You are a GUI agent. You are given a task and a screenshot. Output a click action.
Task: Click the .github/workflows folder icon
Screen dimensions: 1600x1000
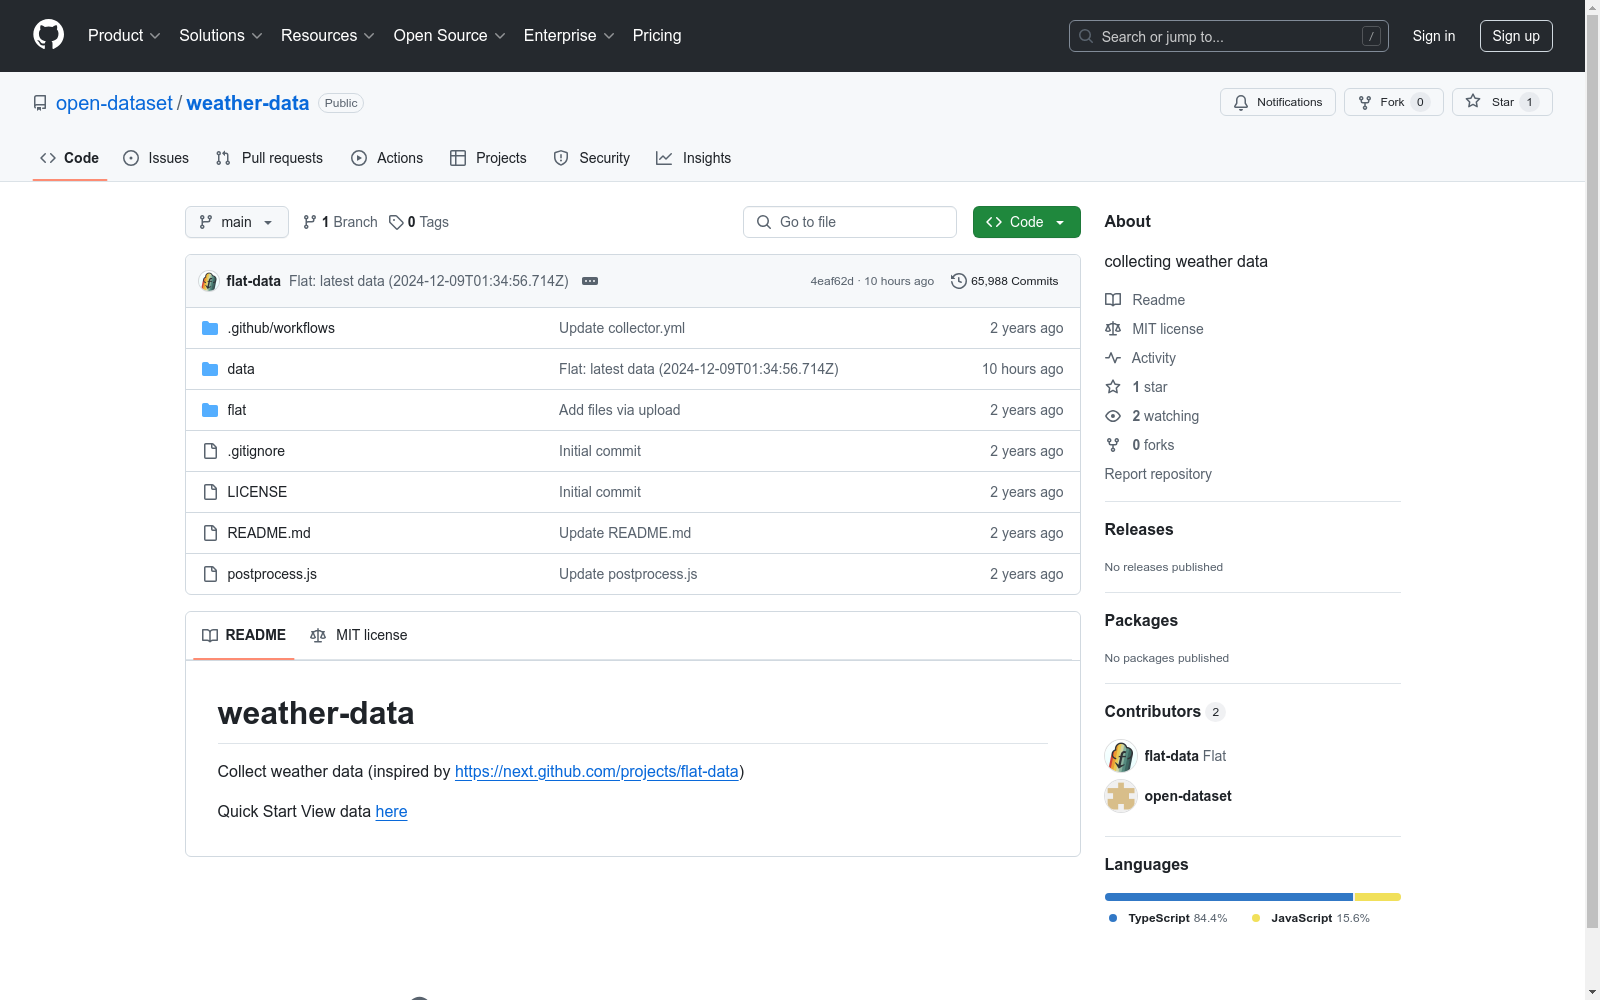210,328
